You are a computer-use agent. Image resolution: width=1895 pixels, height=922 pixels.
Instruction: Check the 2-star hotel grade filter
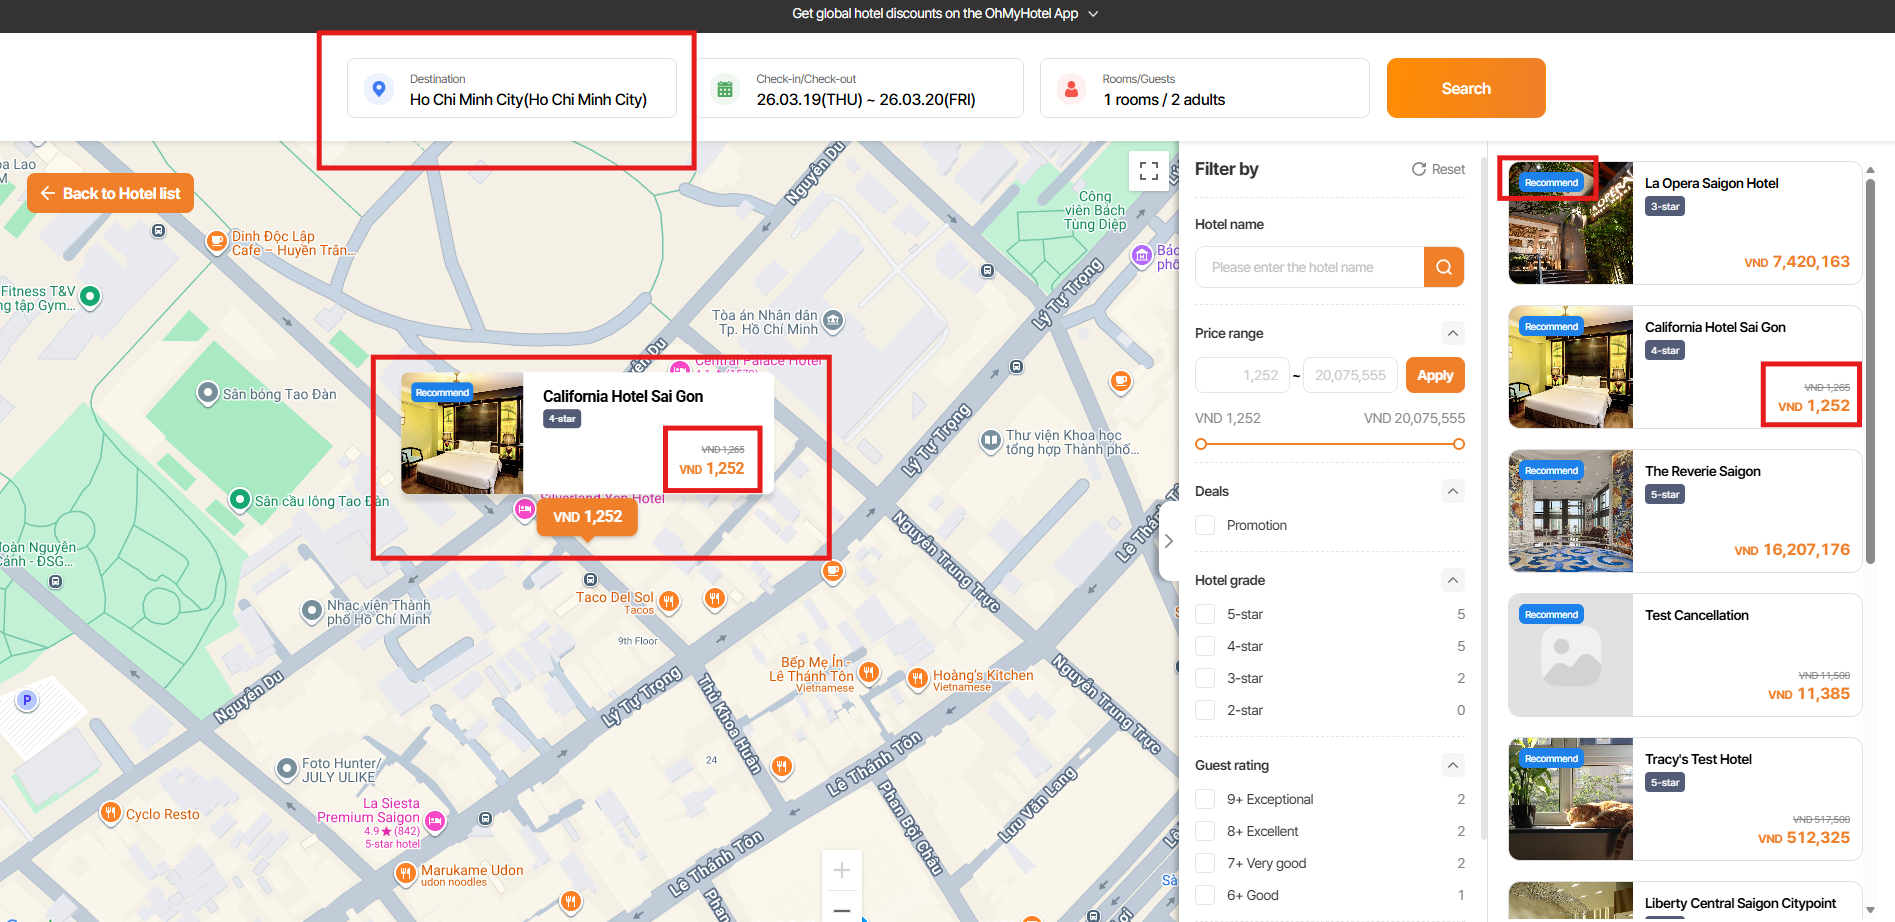tap(1205, 710)
